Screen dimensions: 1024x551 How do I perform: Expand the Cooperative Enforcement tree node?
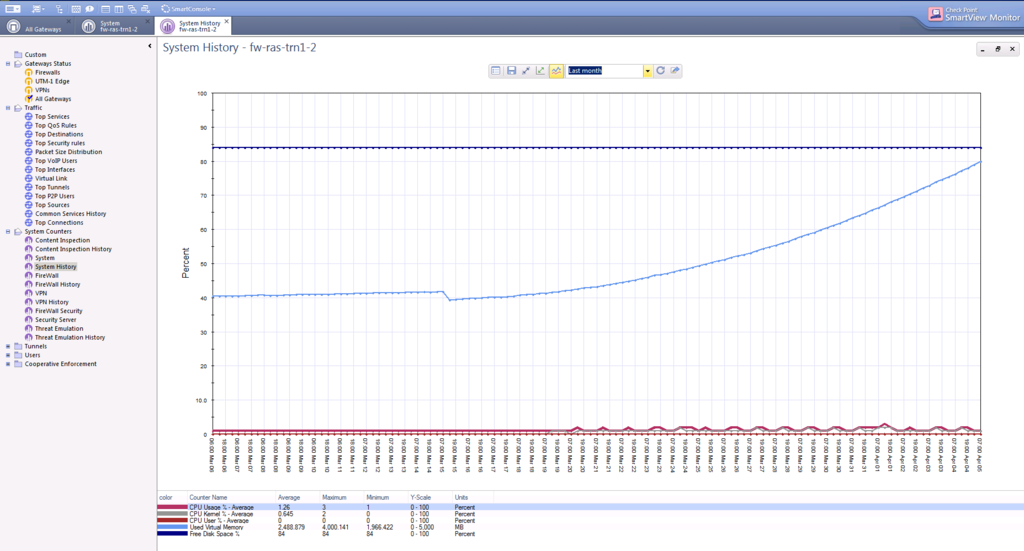tap(8, 364)
